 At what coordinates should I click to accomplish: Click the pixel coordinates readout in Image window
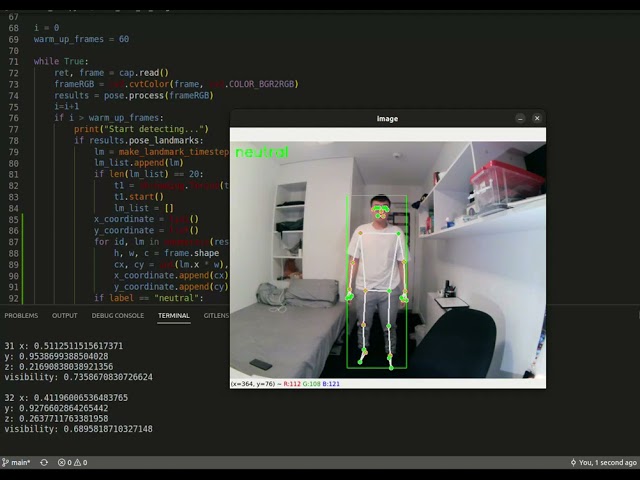tap(285, 384)
